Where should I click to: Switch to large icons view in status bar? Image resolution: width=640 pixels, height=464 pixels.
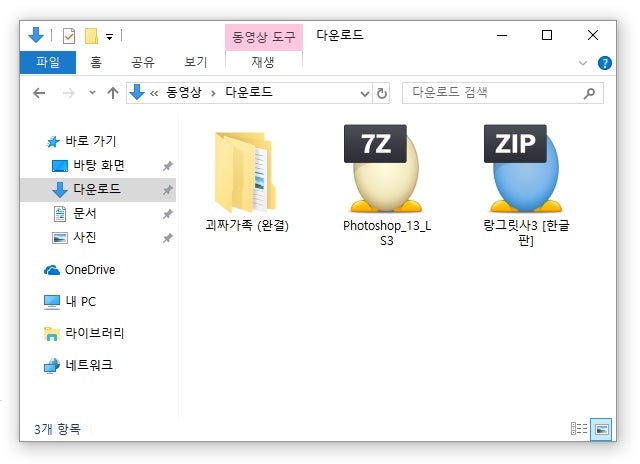pyautogui.click(x=601, y=429)
